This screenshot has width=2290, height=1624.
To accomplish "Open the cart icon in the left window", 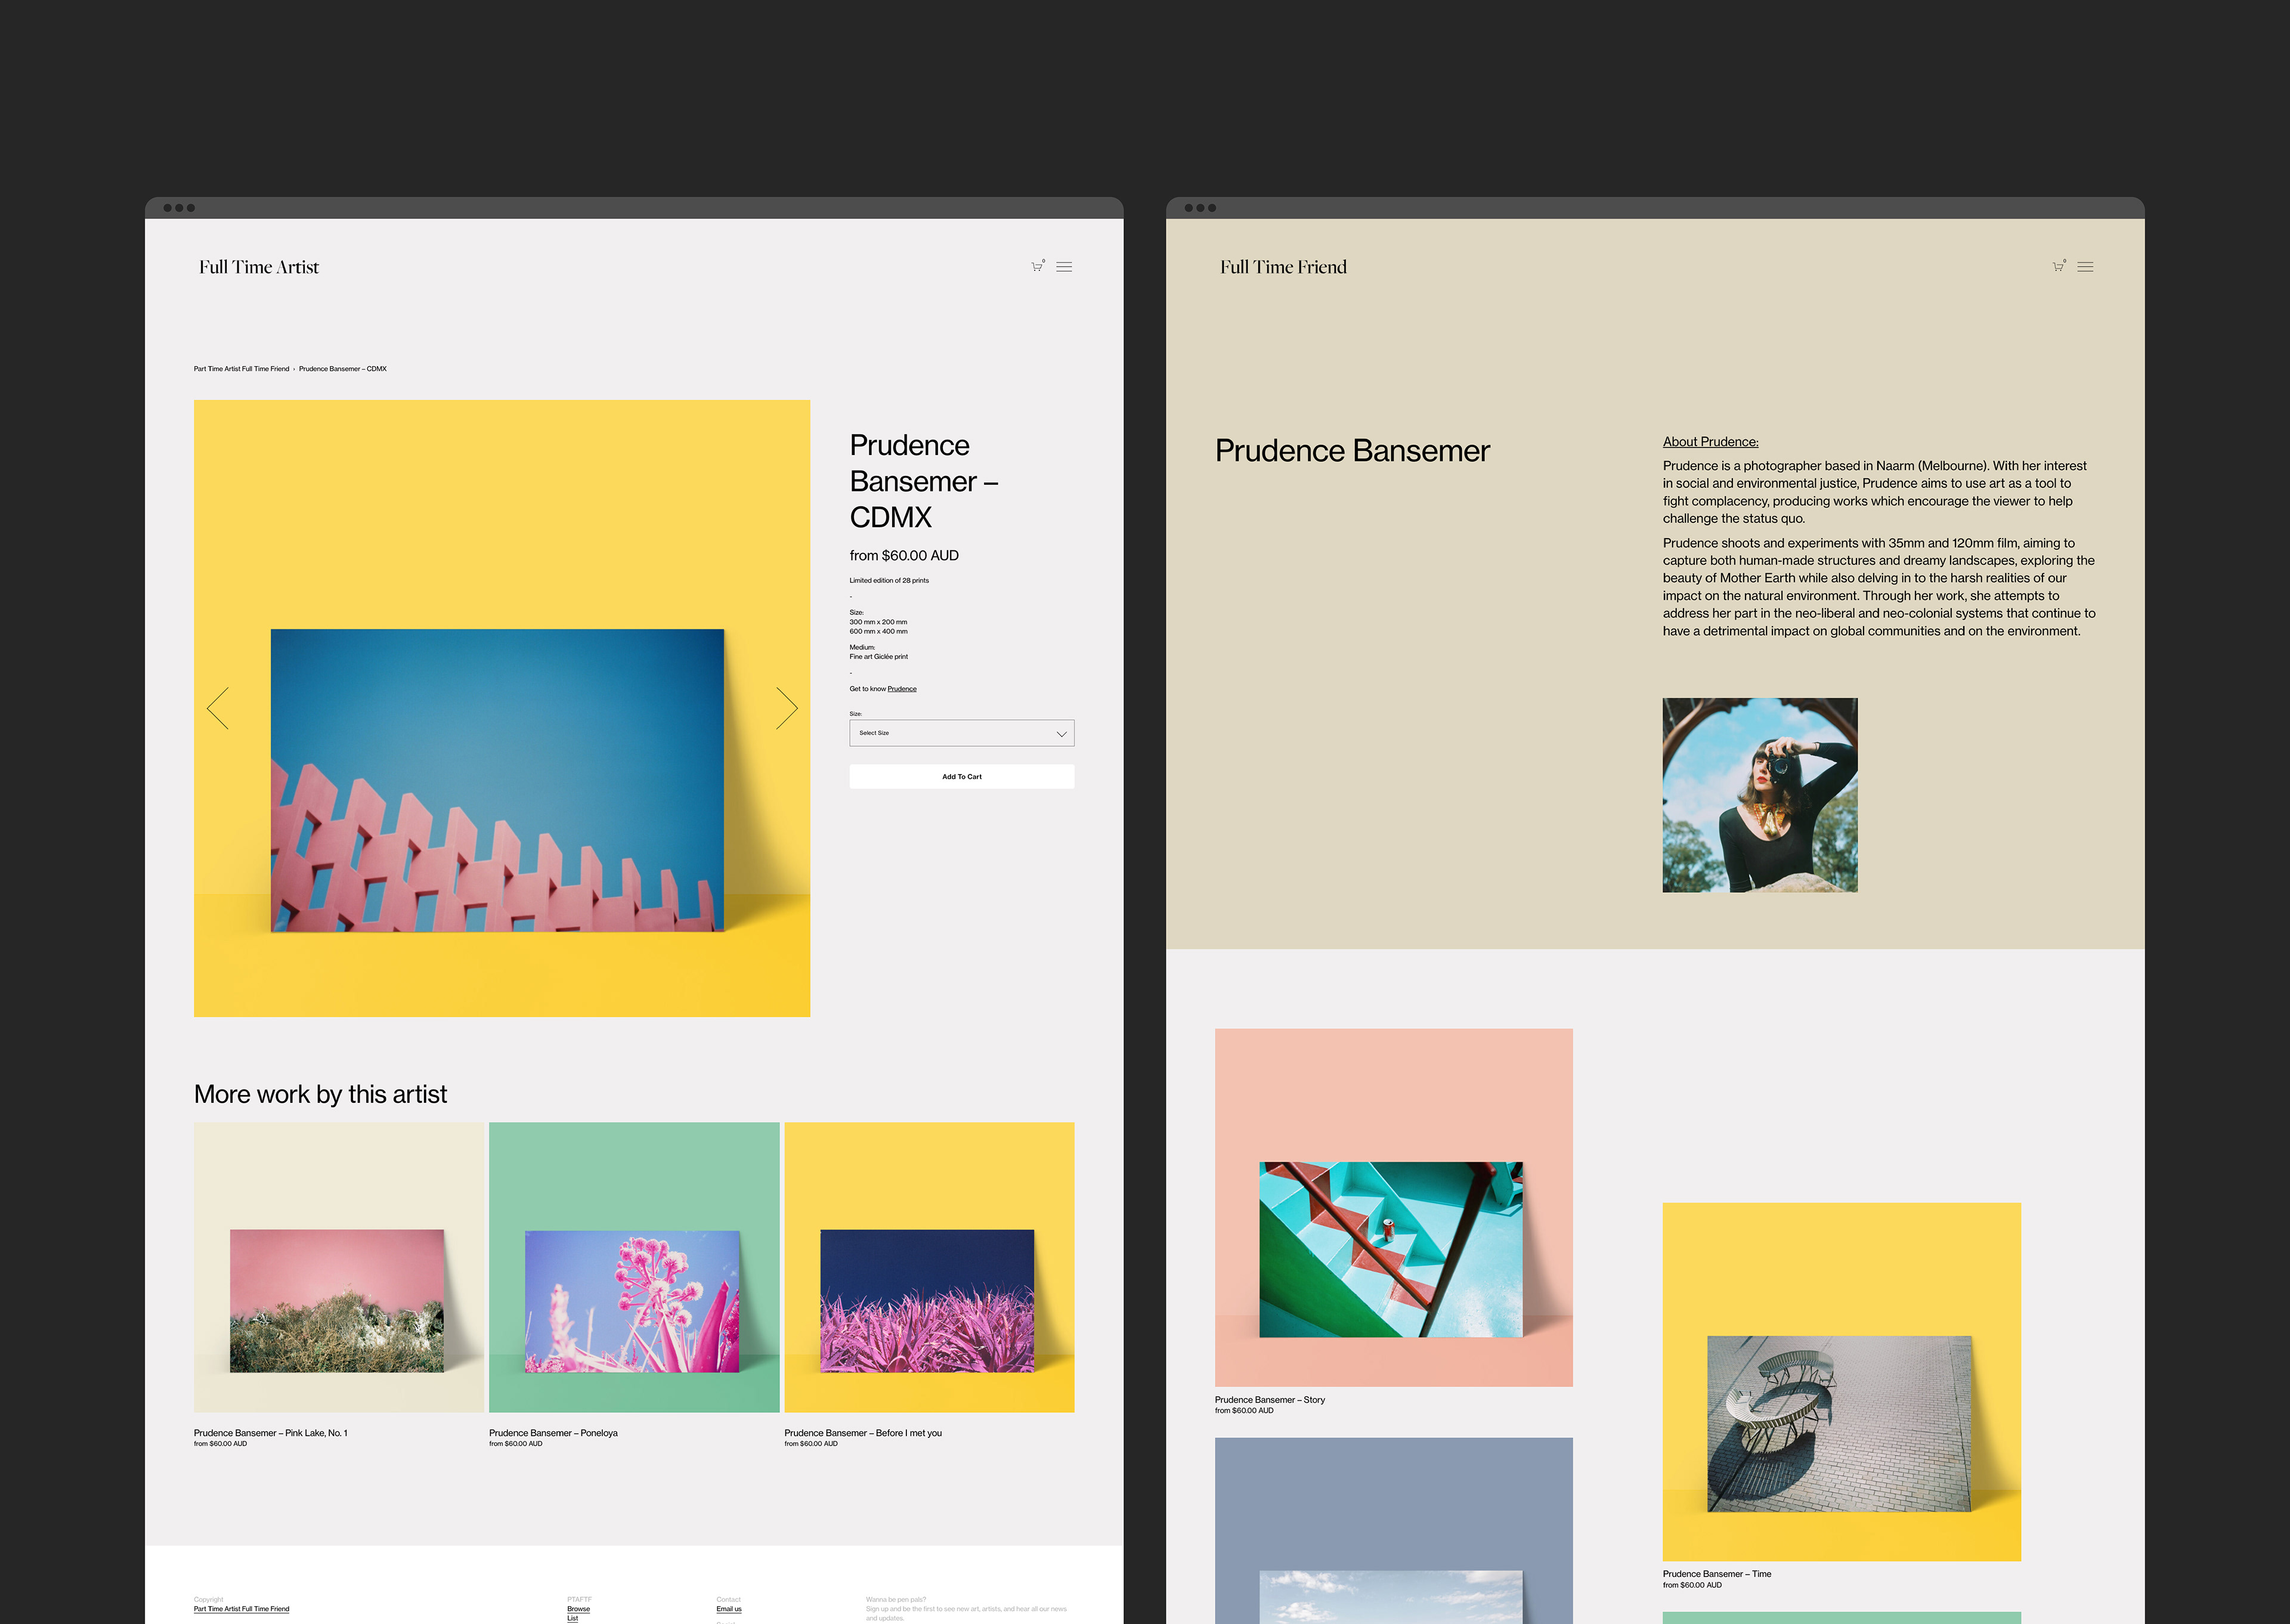I will pos(1037,266).
